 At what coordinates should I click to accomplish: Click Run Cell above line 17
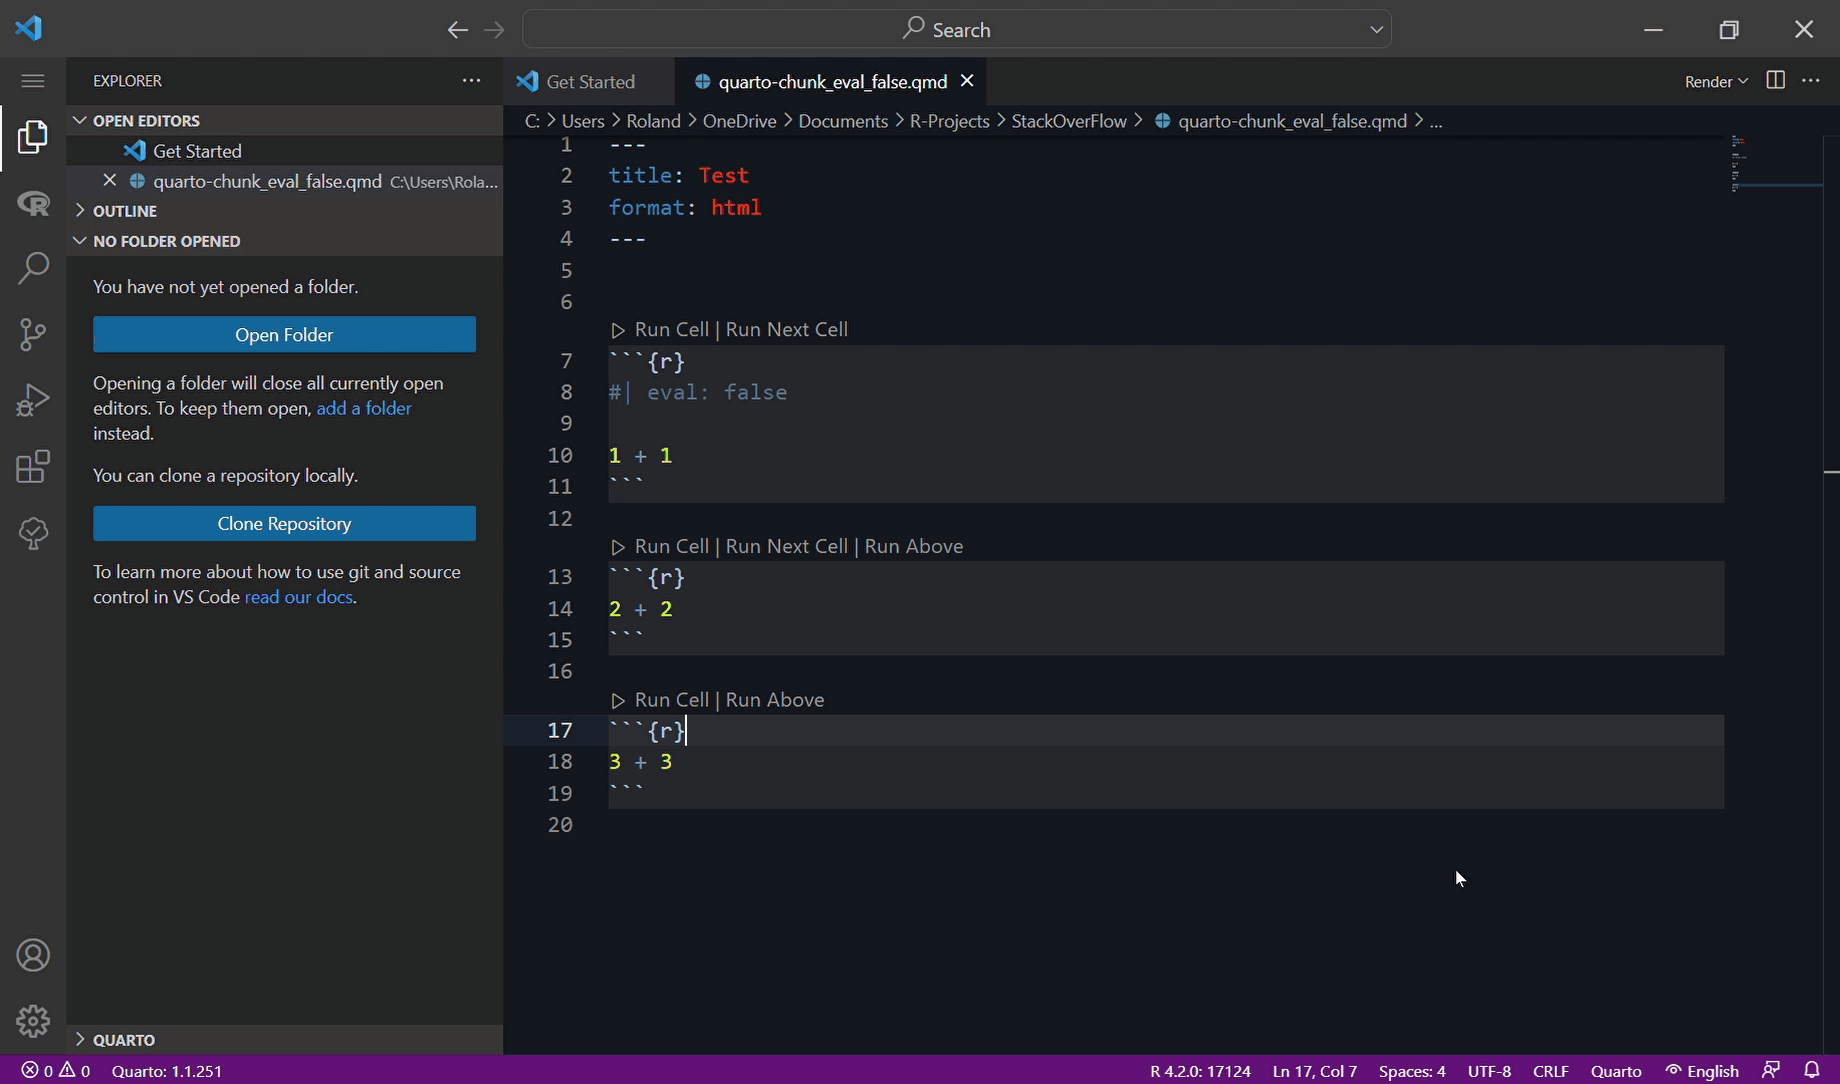(x=671, y=700)
